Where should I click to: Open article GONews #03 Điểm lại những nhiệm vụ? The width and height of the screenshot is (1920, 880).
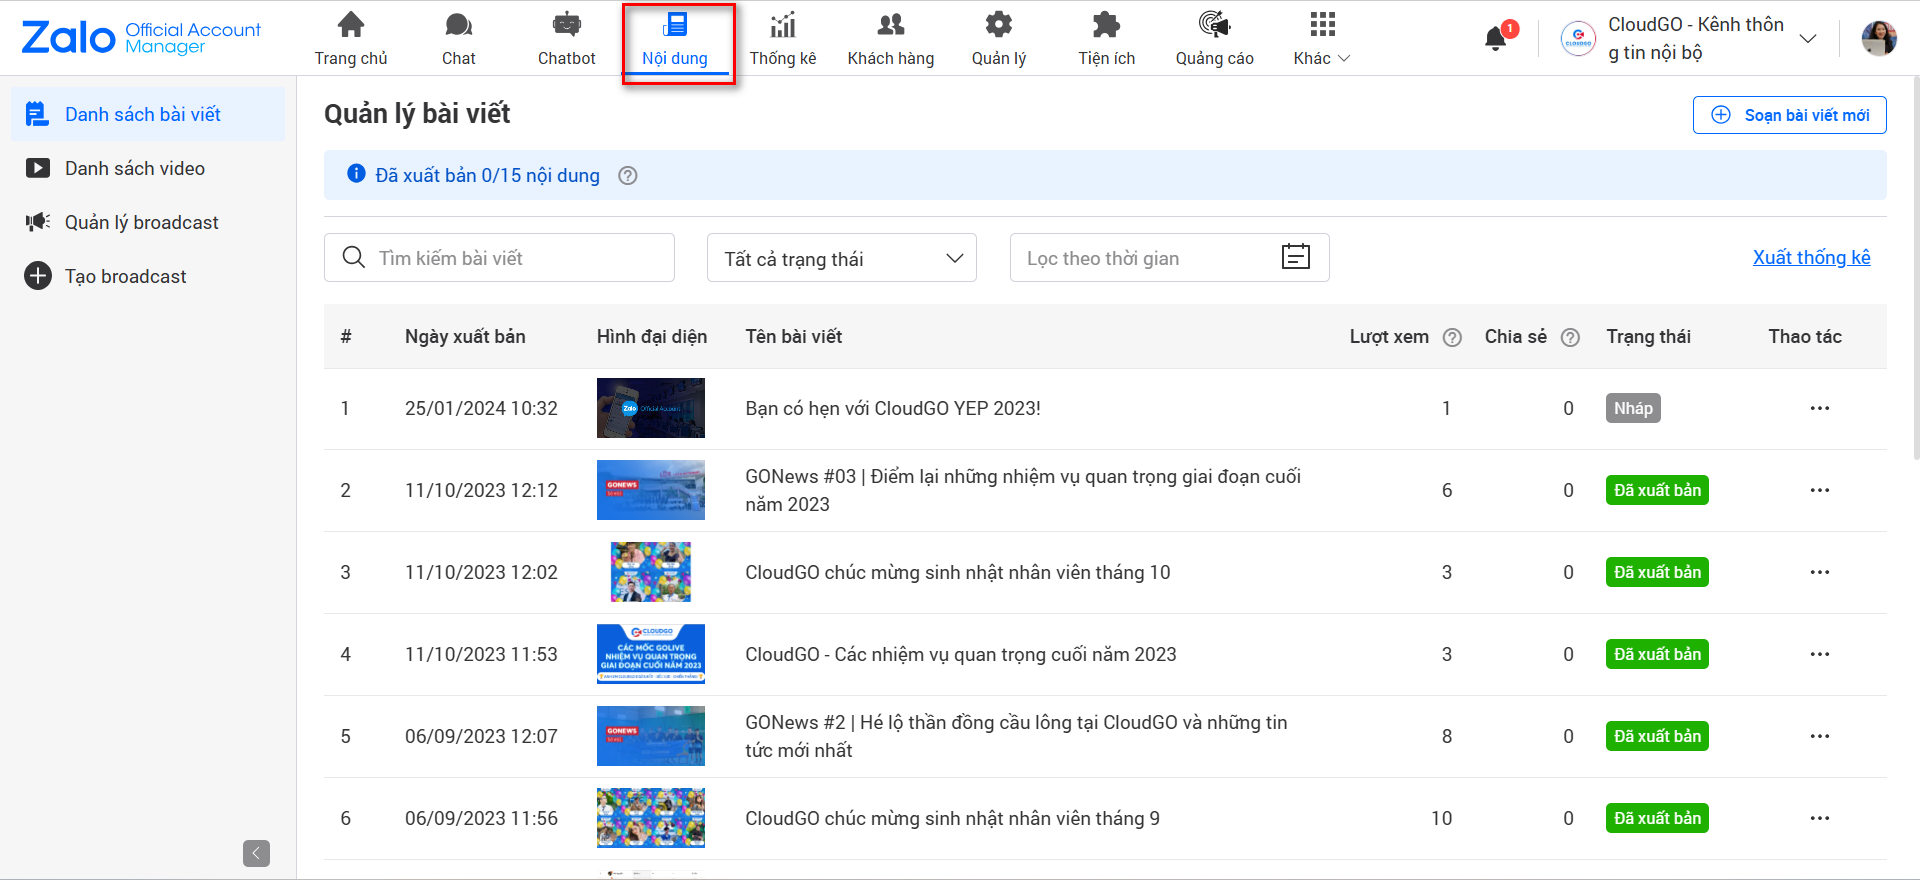coord(1023,490)
